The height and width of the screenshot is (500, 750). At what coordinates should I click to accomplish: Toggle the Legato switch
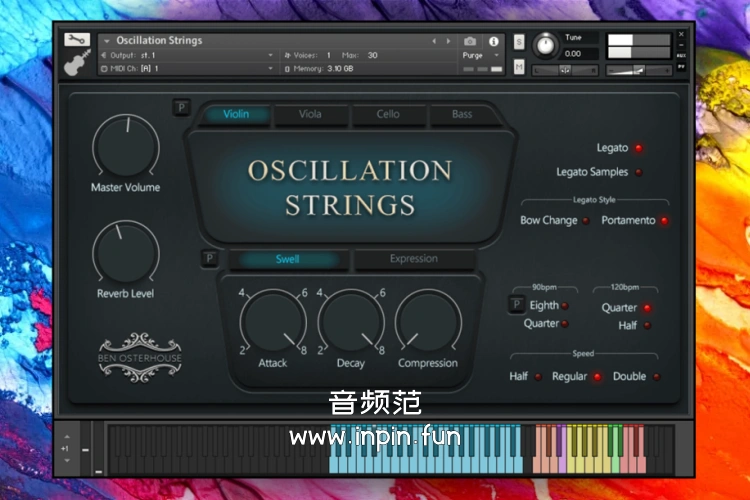[638, 148]
